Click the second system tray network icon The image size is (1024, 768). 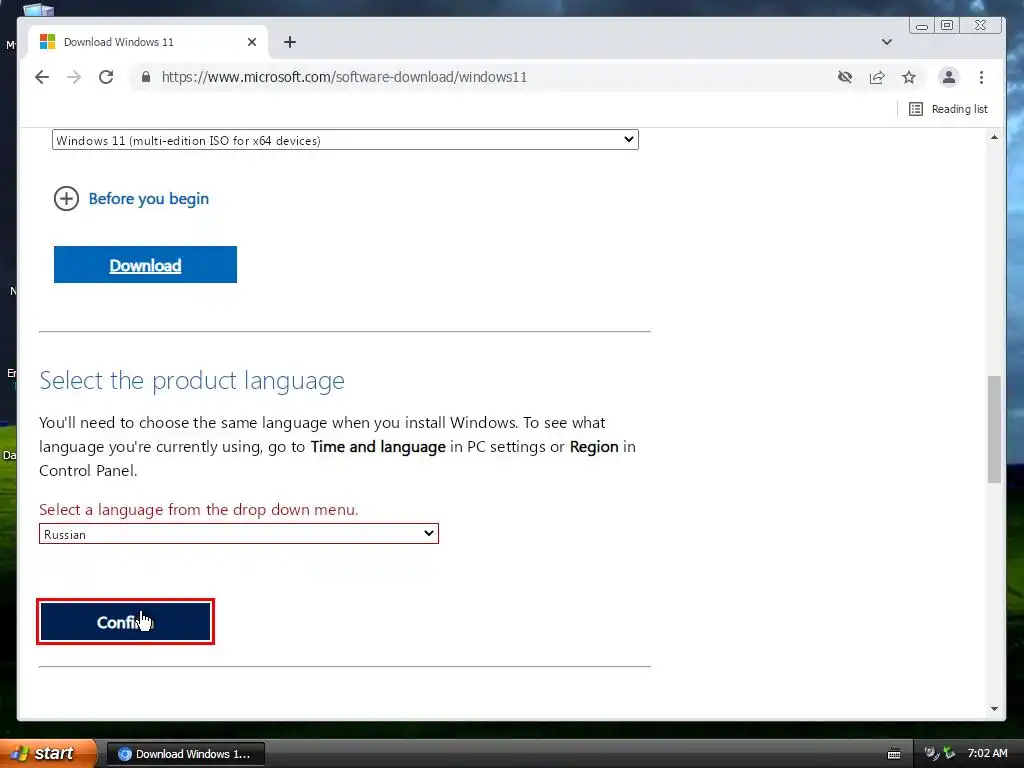point(949,754)
